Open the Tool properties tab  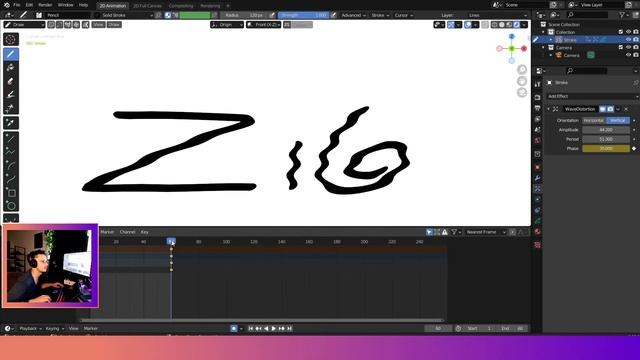click(x=538, y=84)
